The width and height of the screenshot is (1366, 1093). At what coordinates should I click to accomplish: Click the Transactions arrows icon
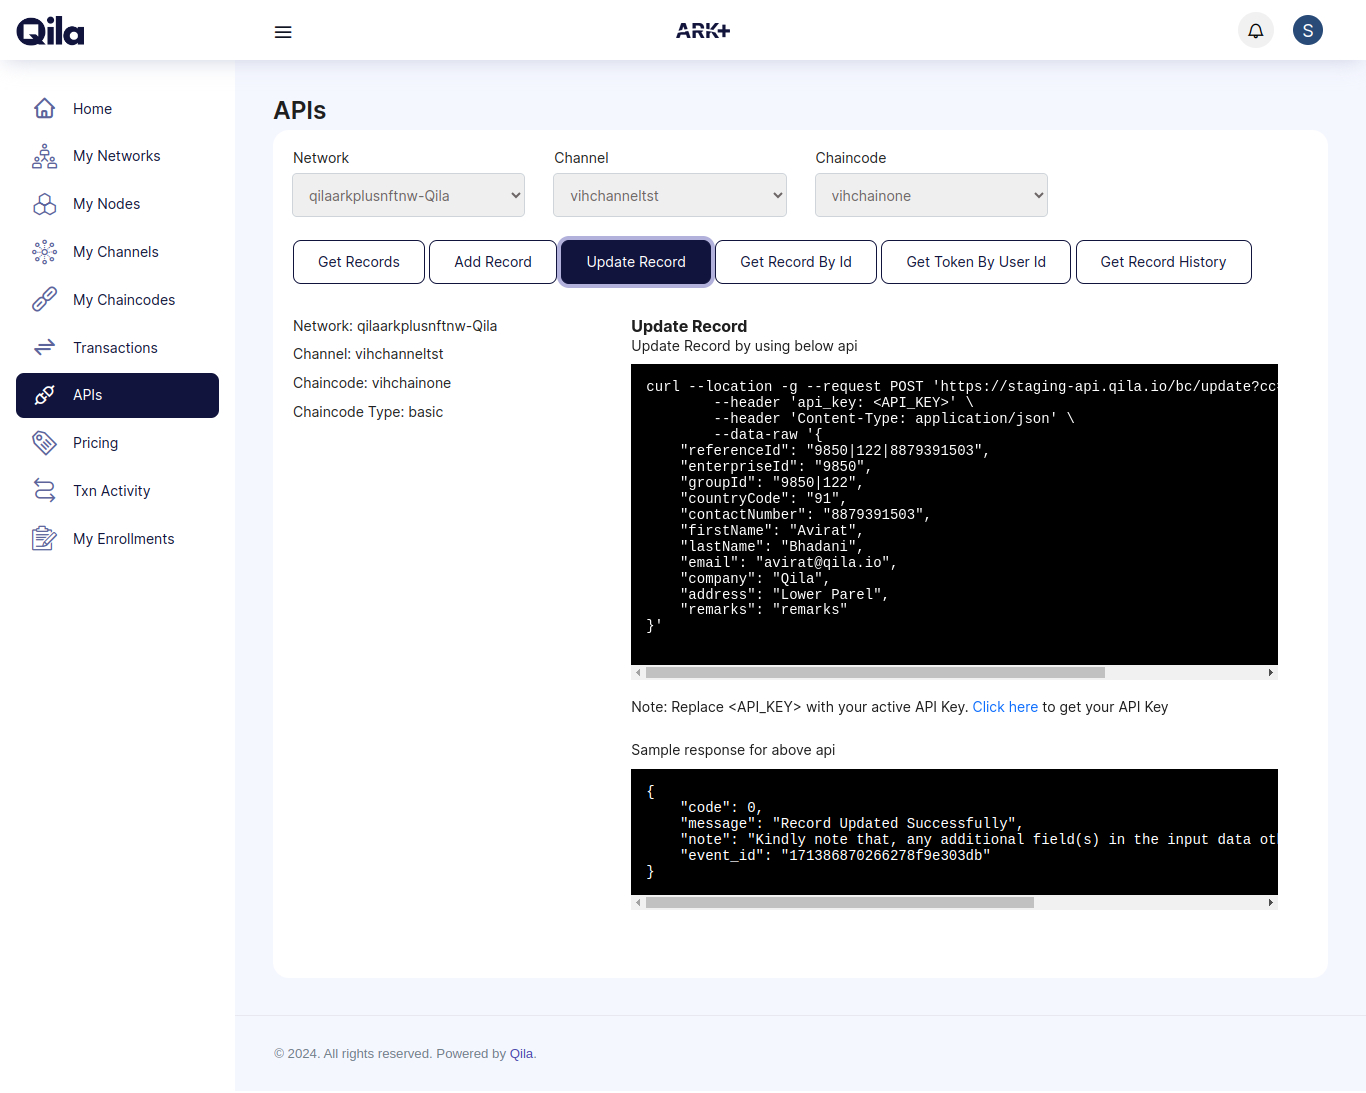click(45, 347)
